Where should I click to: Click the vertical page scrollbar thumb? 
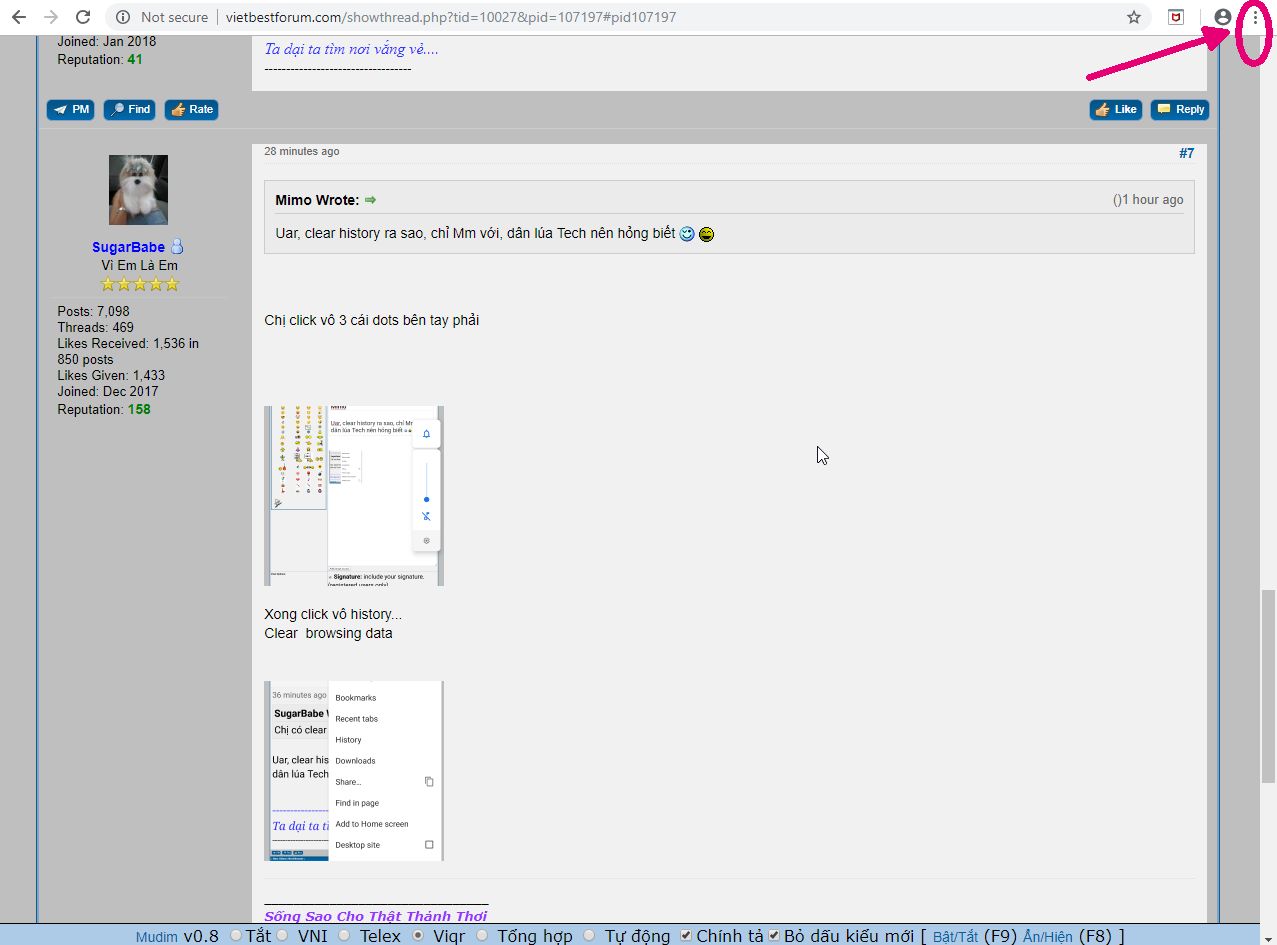[1268, 687]
